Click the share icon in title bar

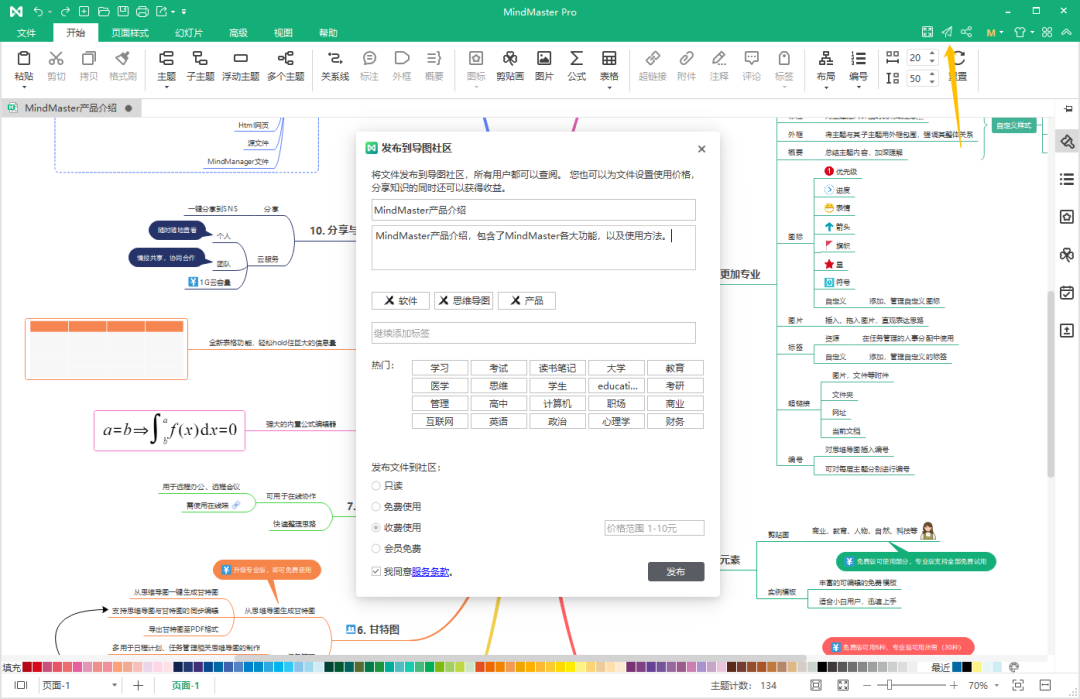tap(966, 32)
